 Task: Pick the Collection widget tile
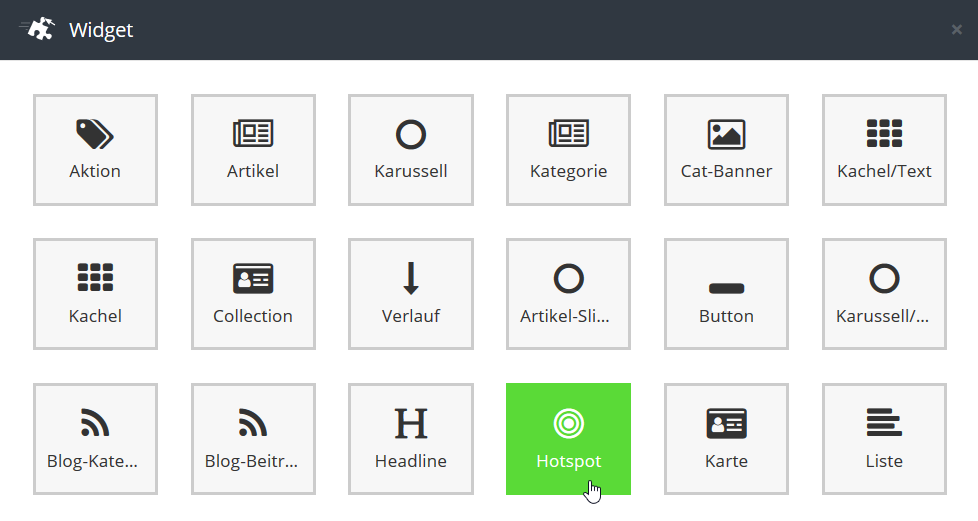point(253,294)
